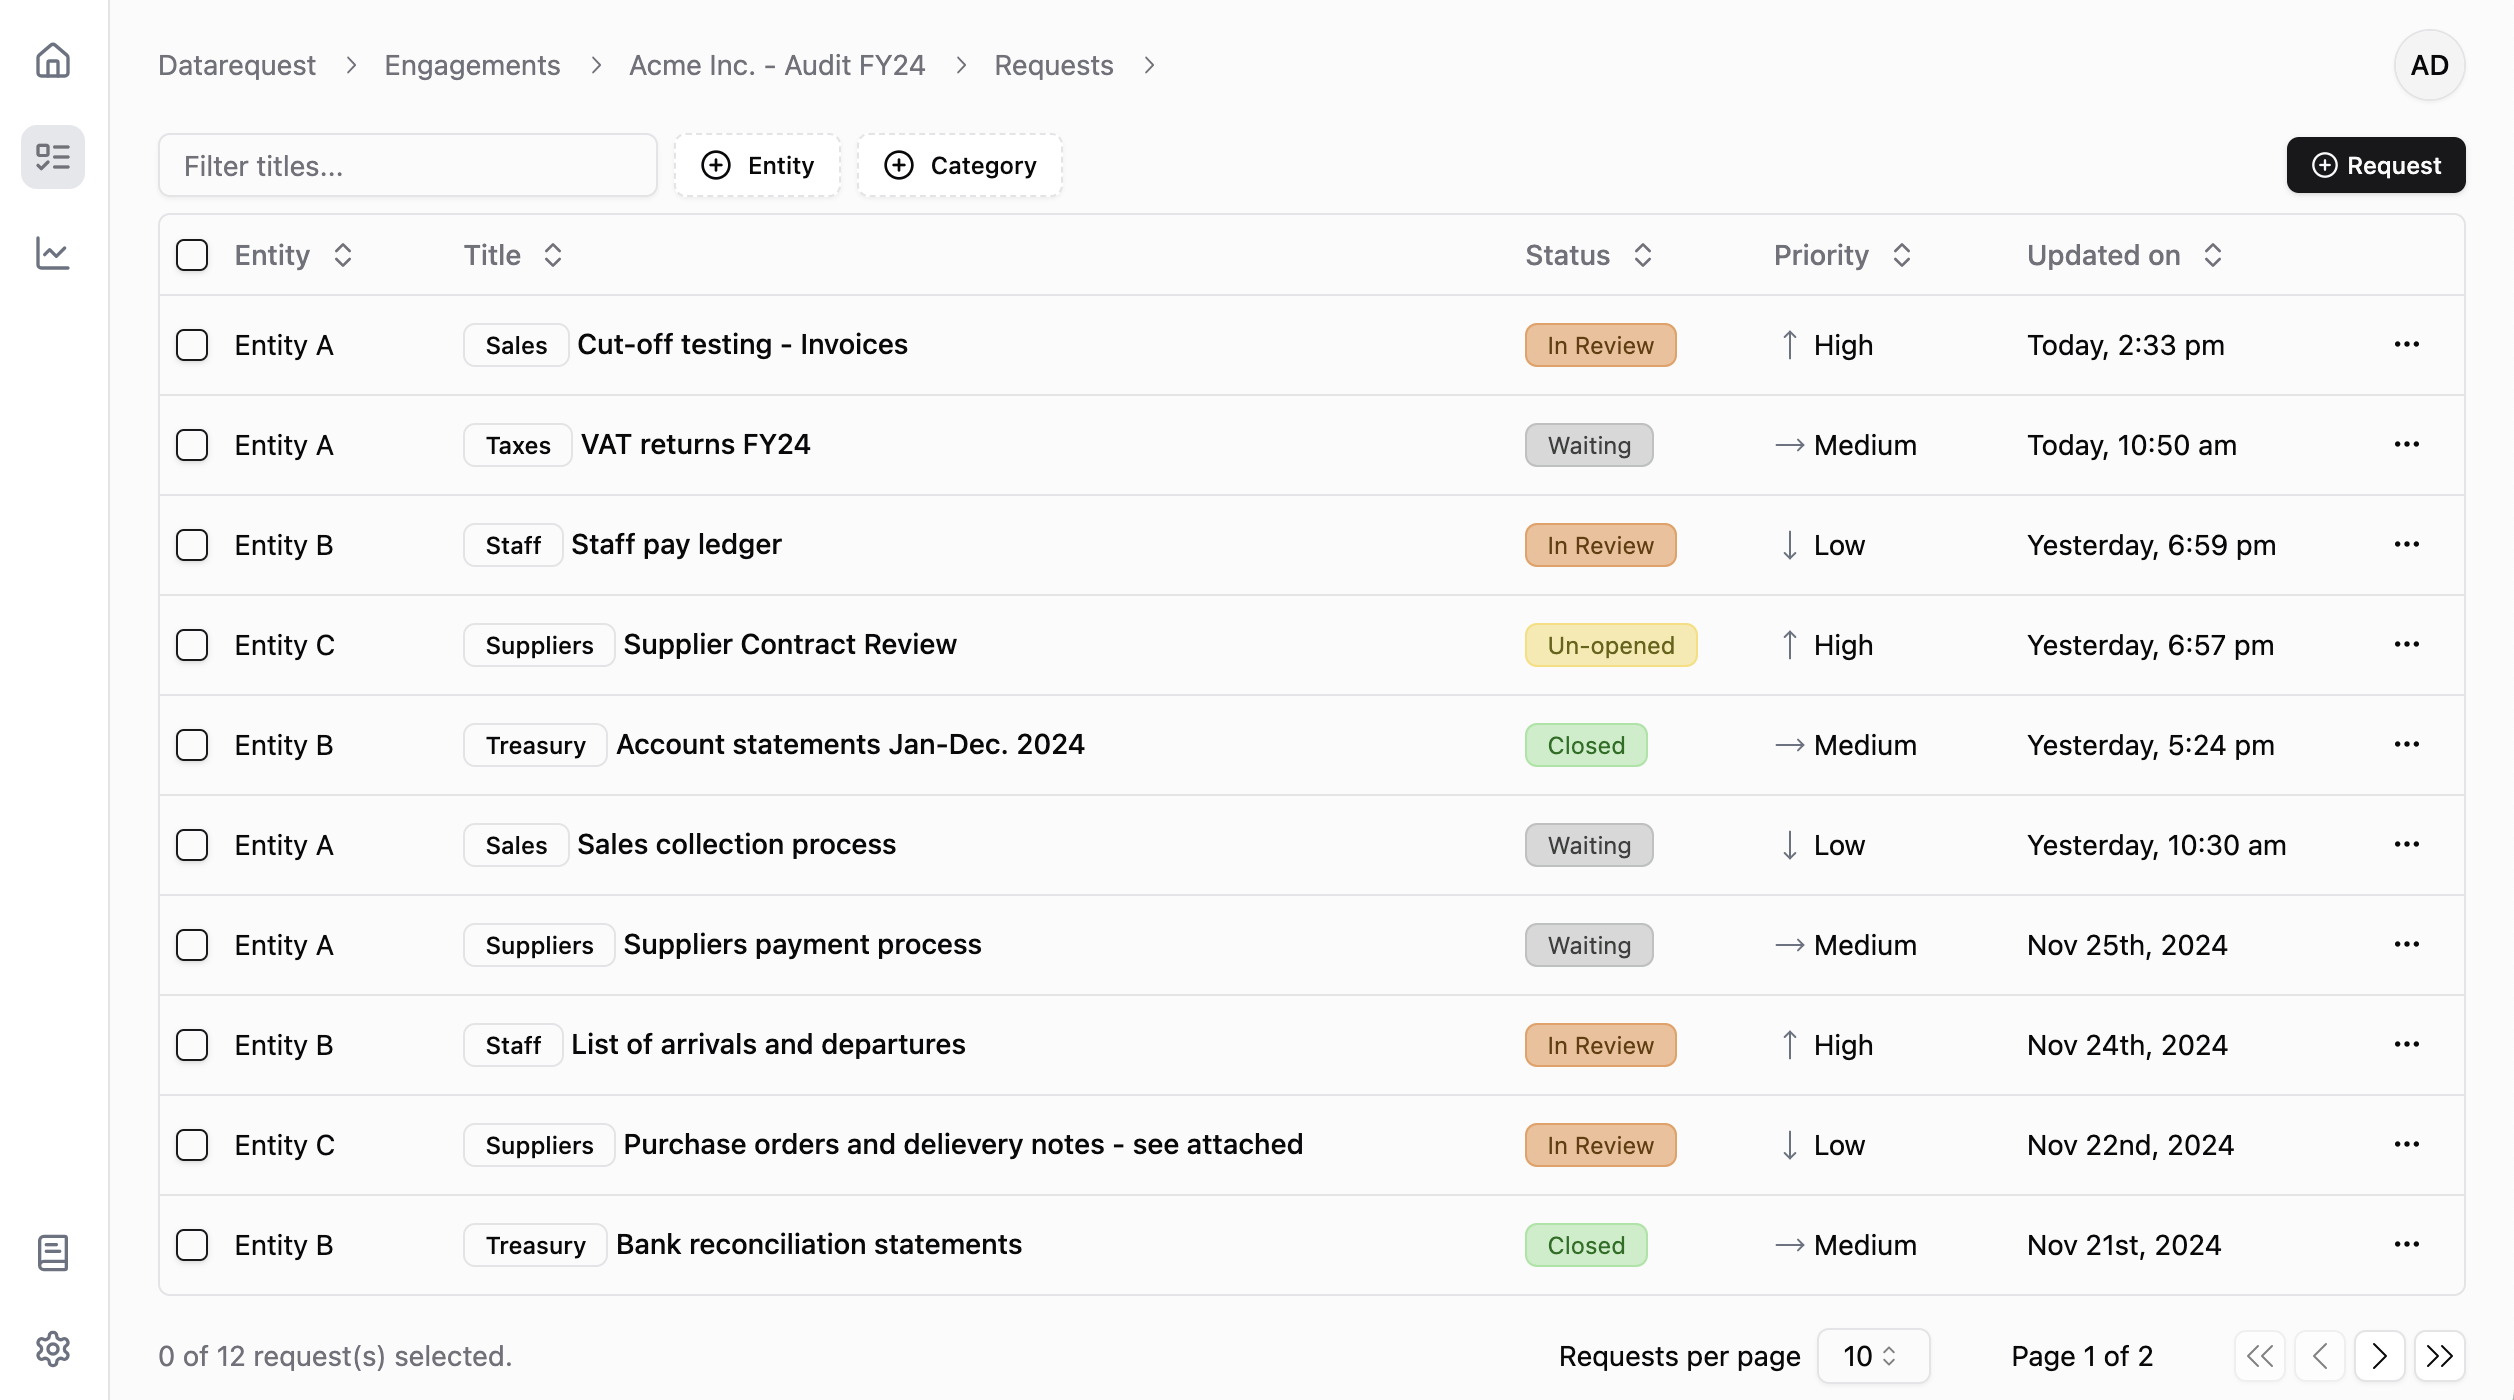Check the Staff pay ledger row
The image size is (2514, 1400).
192,545
